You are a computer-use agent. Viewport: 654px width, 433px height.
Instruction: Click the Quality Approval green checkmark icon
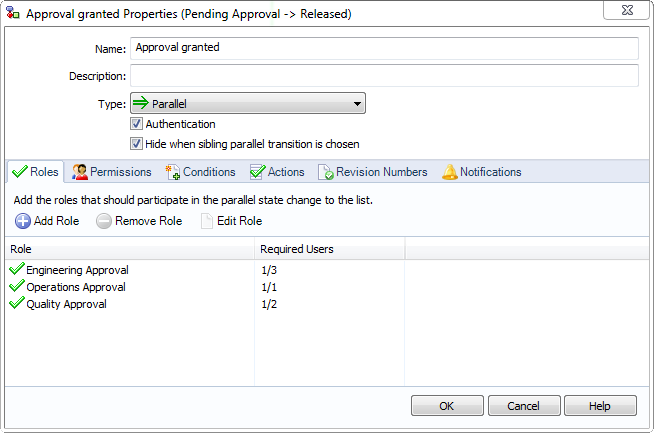click(x=16, y=304)
